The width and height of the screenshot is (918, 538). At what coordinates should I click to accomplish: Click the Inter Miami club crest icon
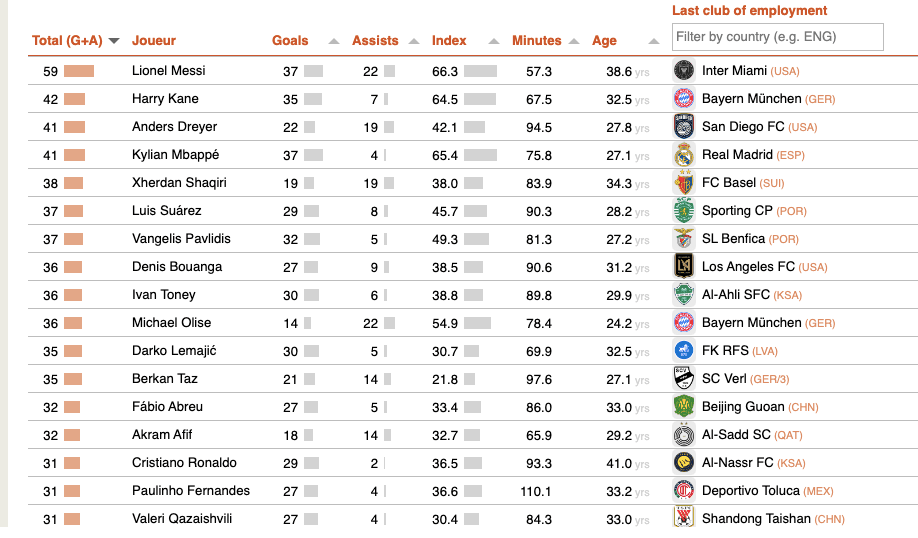(683, 71)
